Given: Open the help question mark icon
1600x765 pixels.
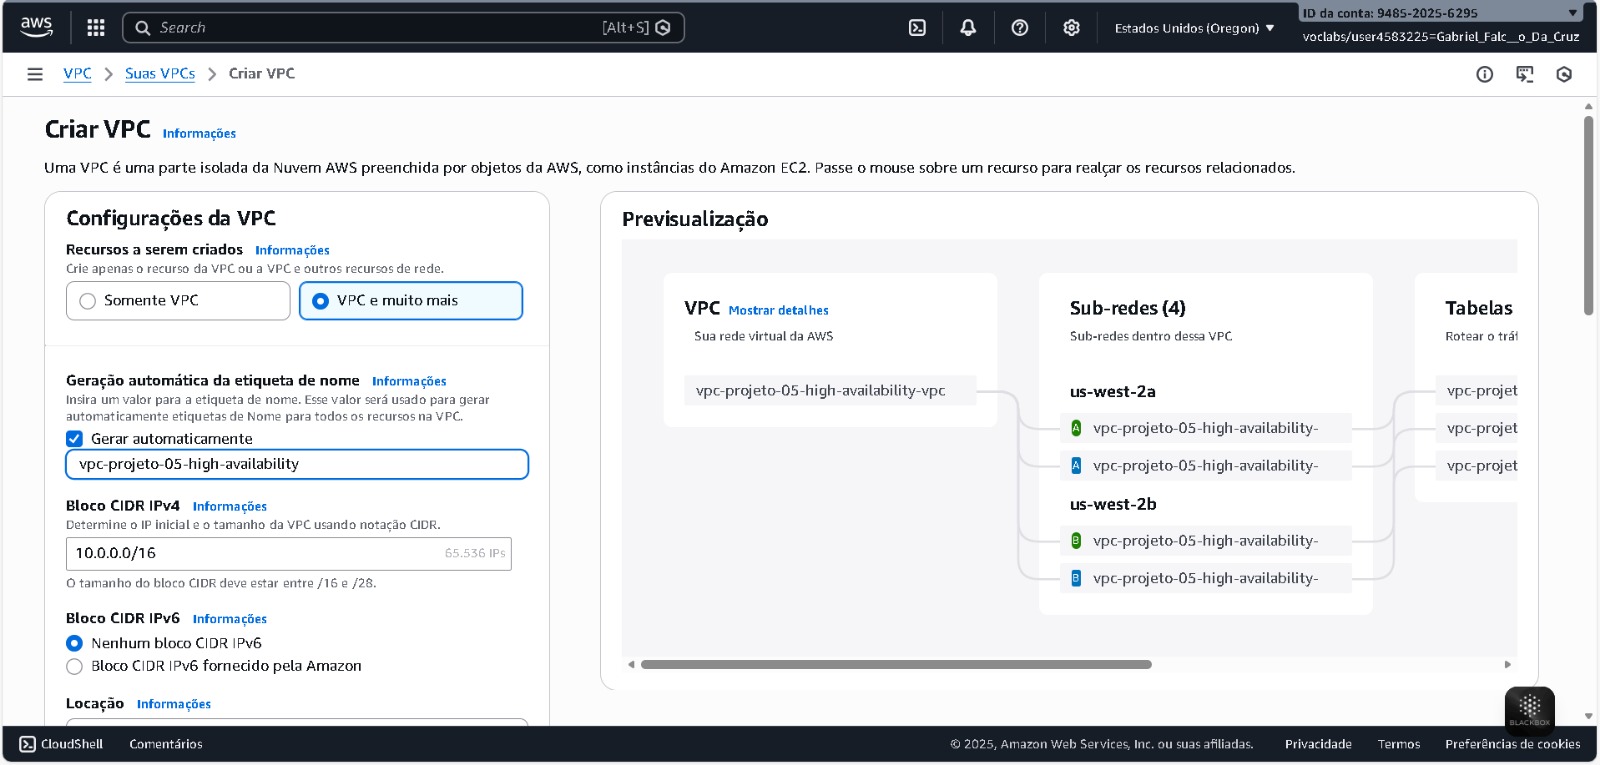Looking at the screenshot, I should pyautogui.click(x=1020, y=28).
